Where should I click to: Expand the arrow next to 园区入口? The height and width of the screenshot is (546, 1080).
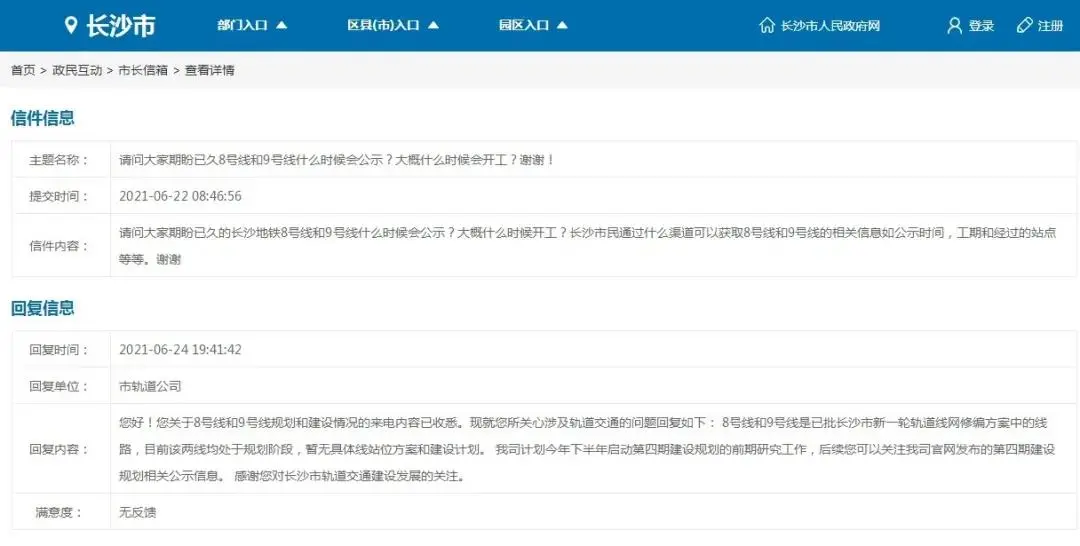562,25
